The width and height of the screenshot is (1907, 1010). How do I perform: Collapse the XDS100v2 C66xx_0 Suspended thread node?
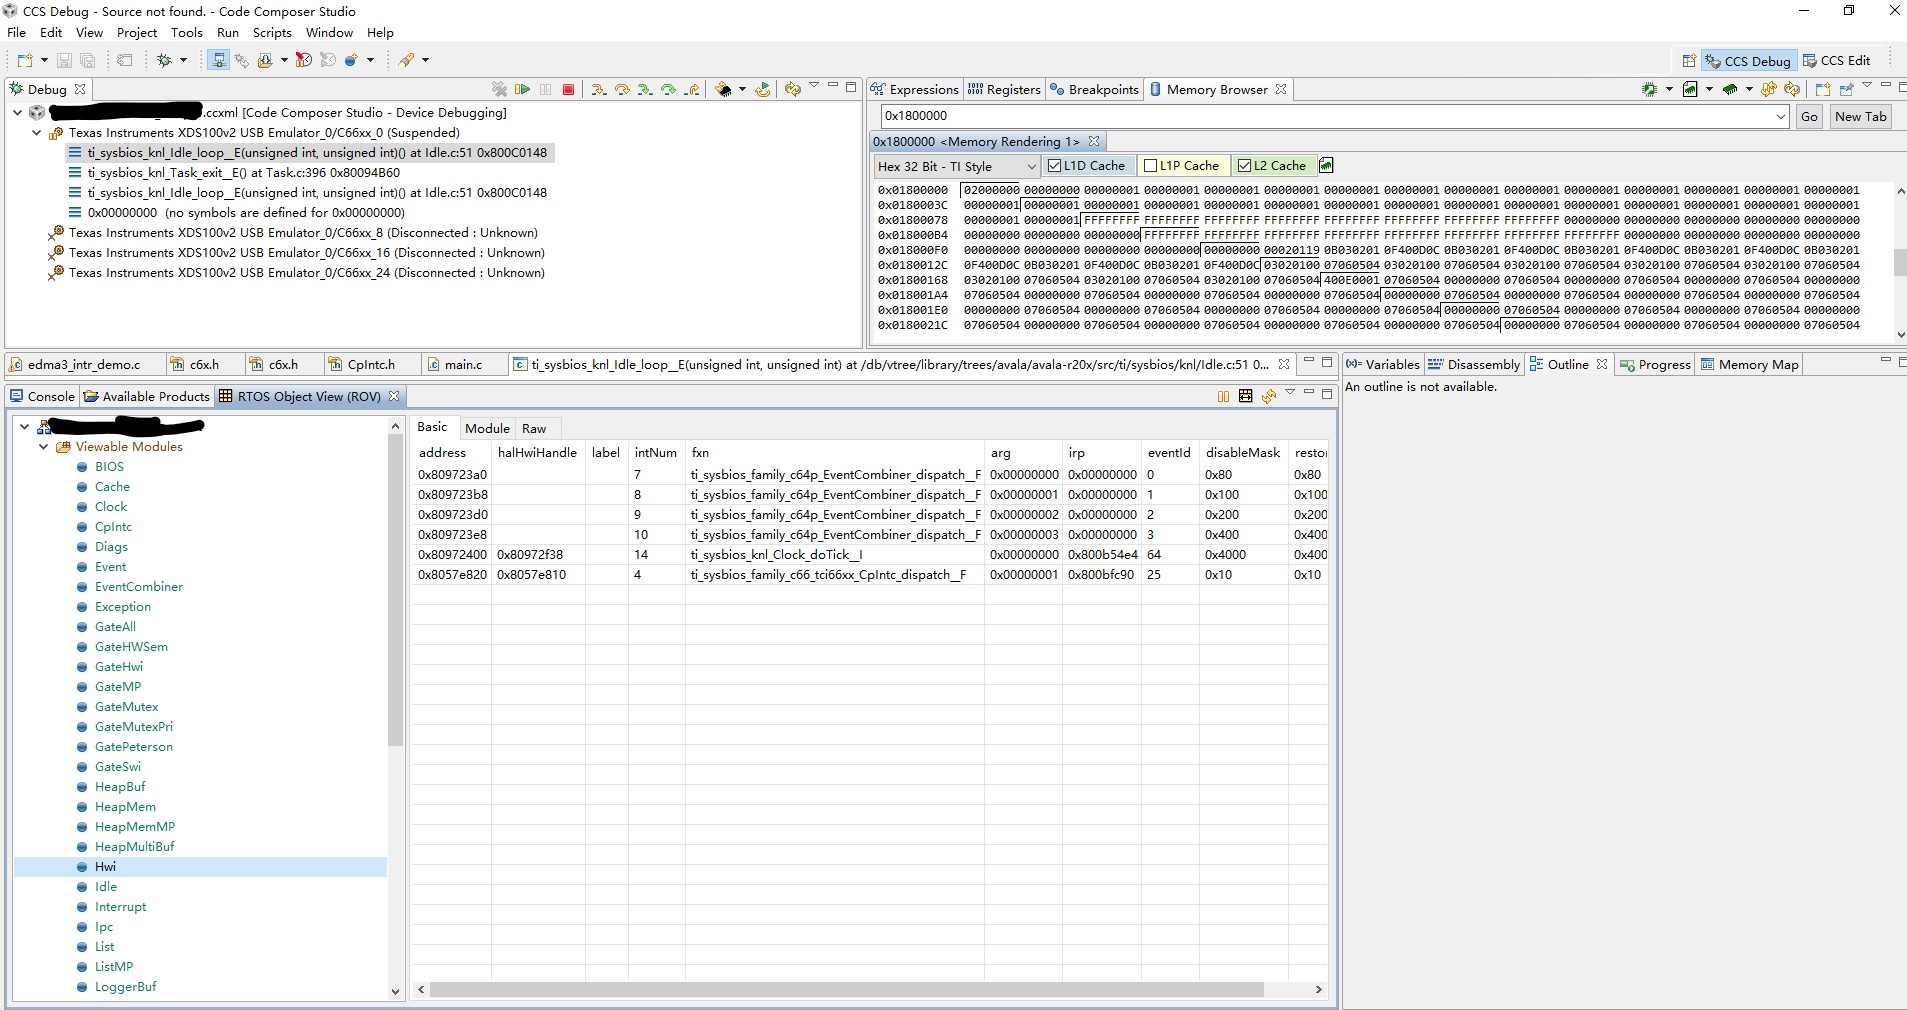click(37, 133)
